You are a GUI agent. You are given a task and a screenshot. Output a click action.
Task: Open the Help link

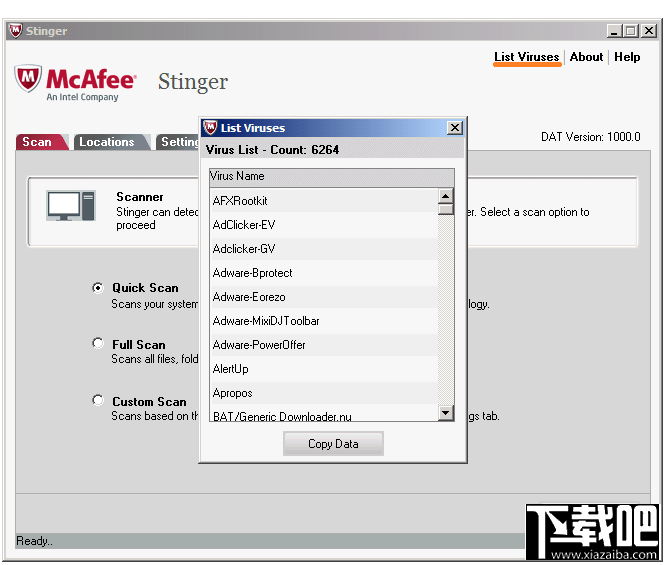coord(627,57)
